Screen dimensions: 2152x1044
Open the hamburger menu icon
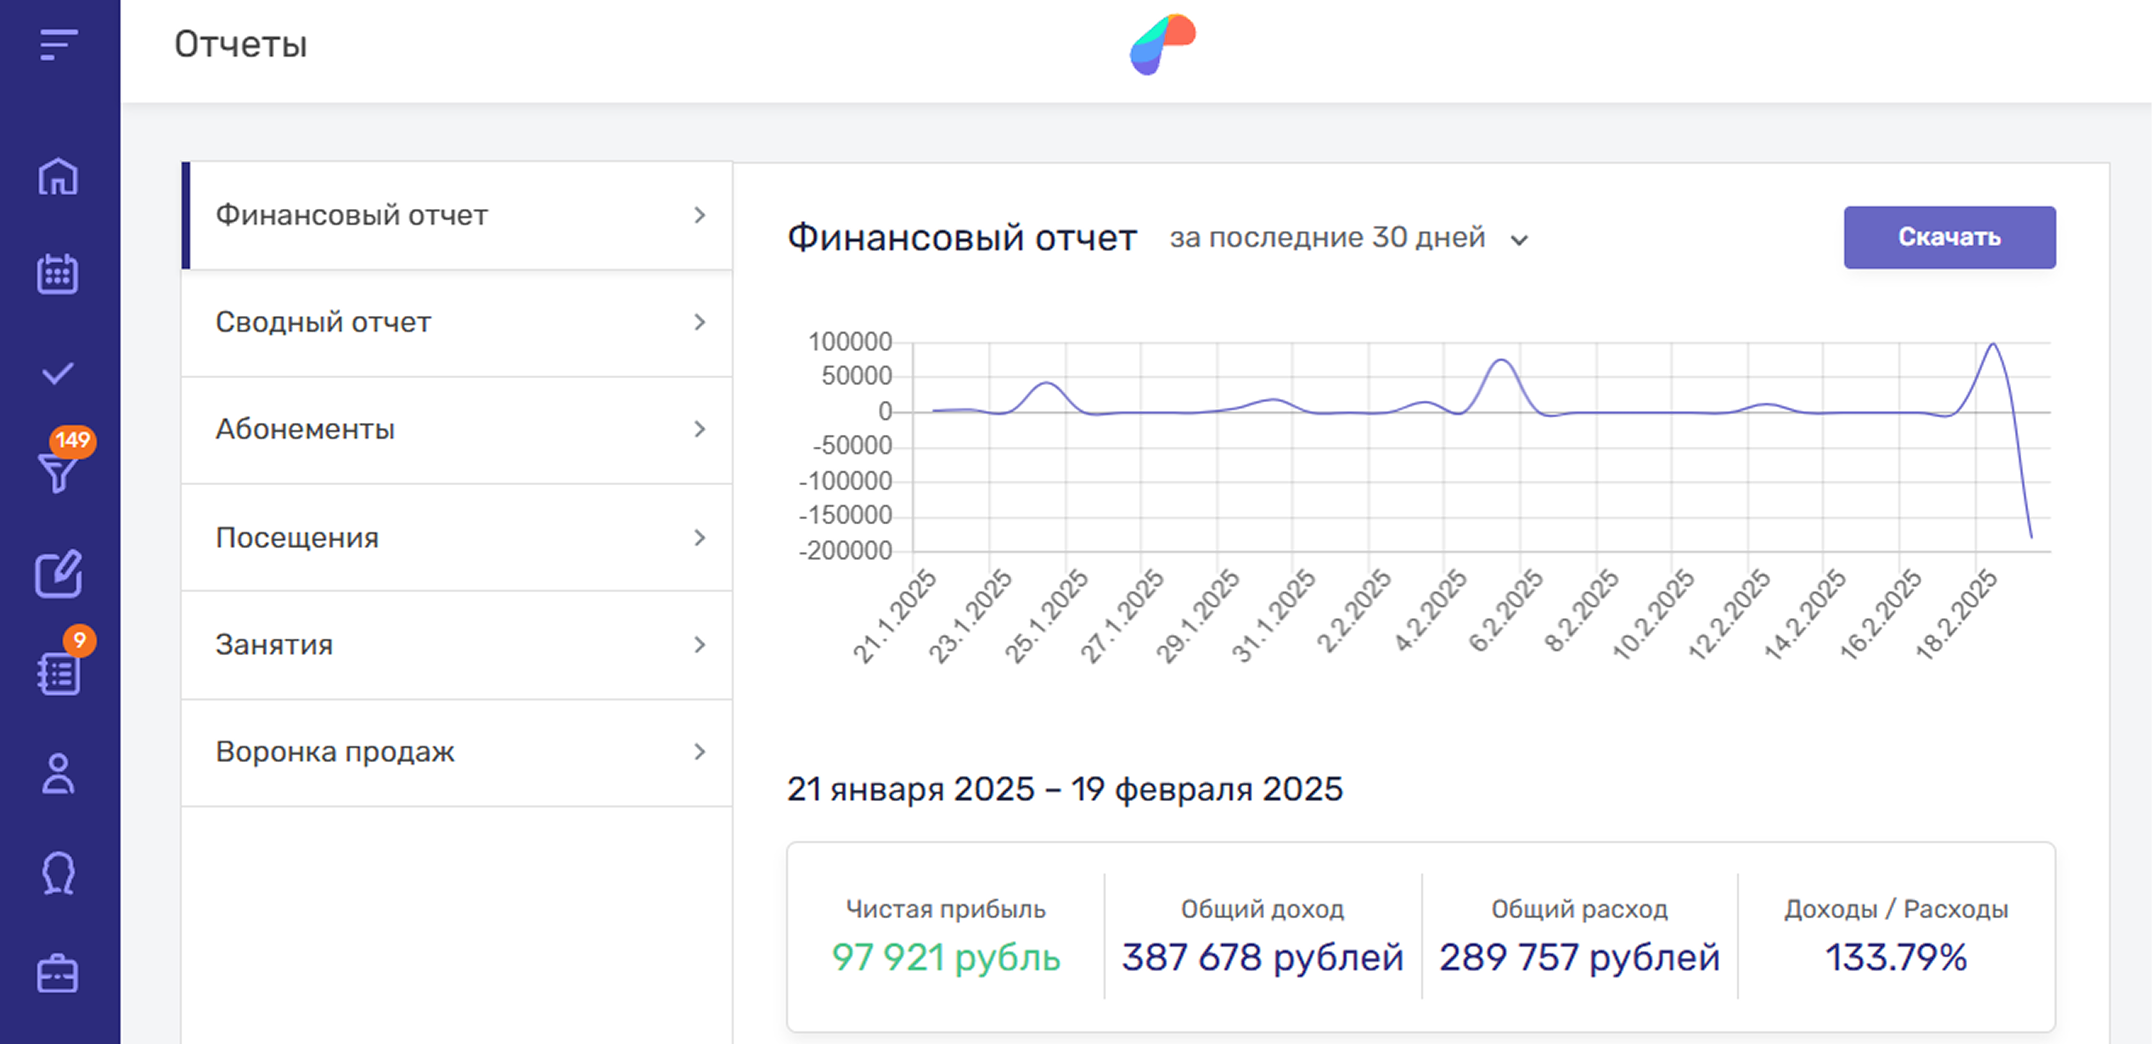[58, 45]
